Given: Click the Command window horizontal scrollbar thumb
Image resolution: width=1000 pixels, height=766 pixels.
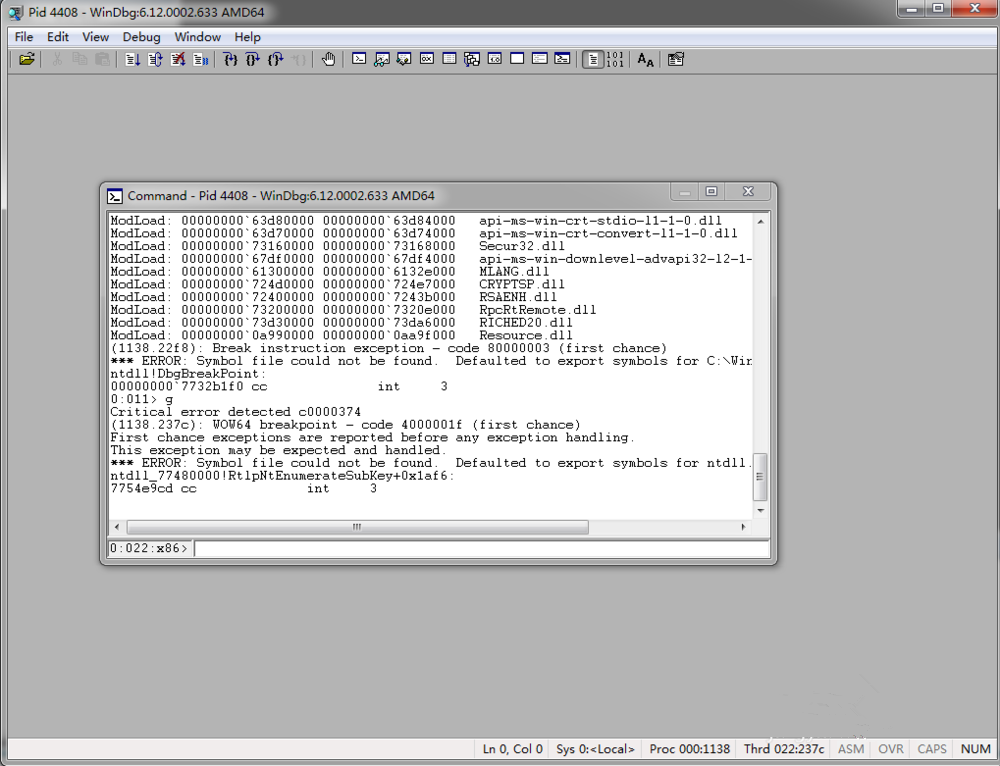Looking at the screenshot, I should coord(357,527).
